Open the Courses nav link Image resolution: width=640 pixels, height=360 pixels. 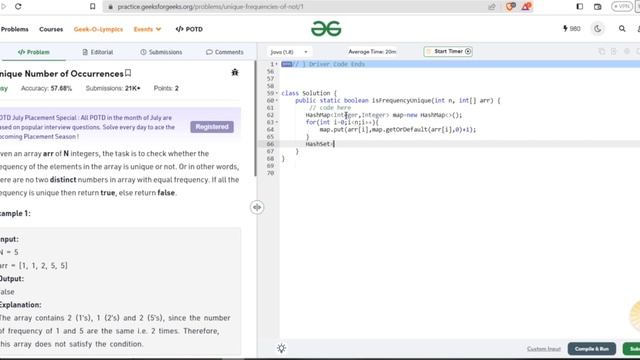51,29
